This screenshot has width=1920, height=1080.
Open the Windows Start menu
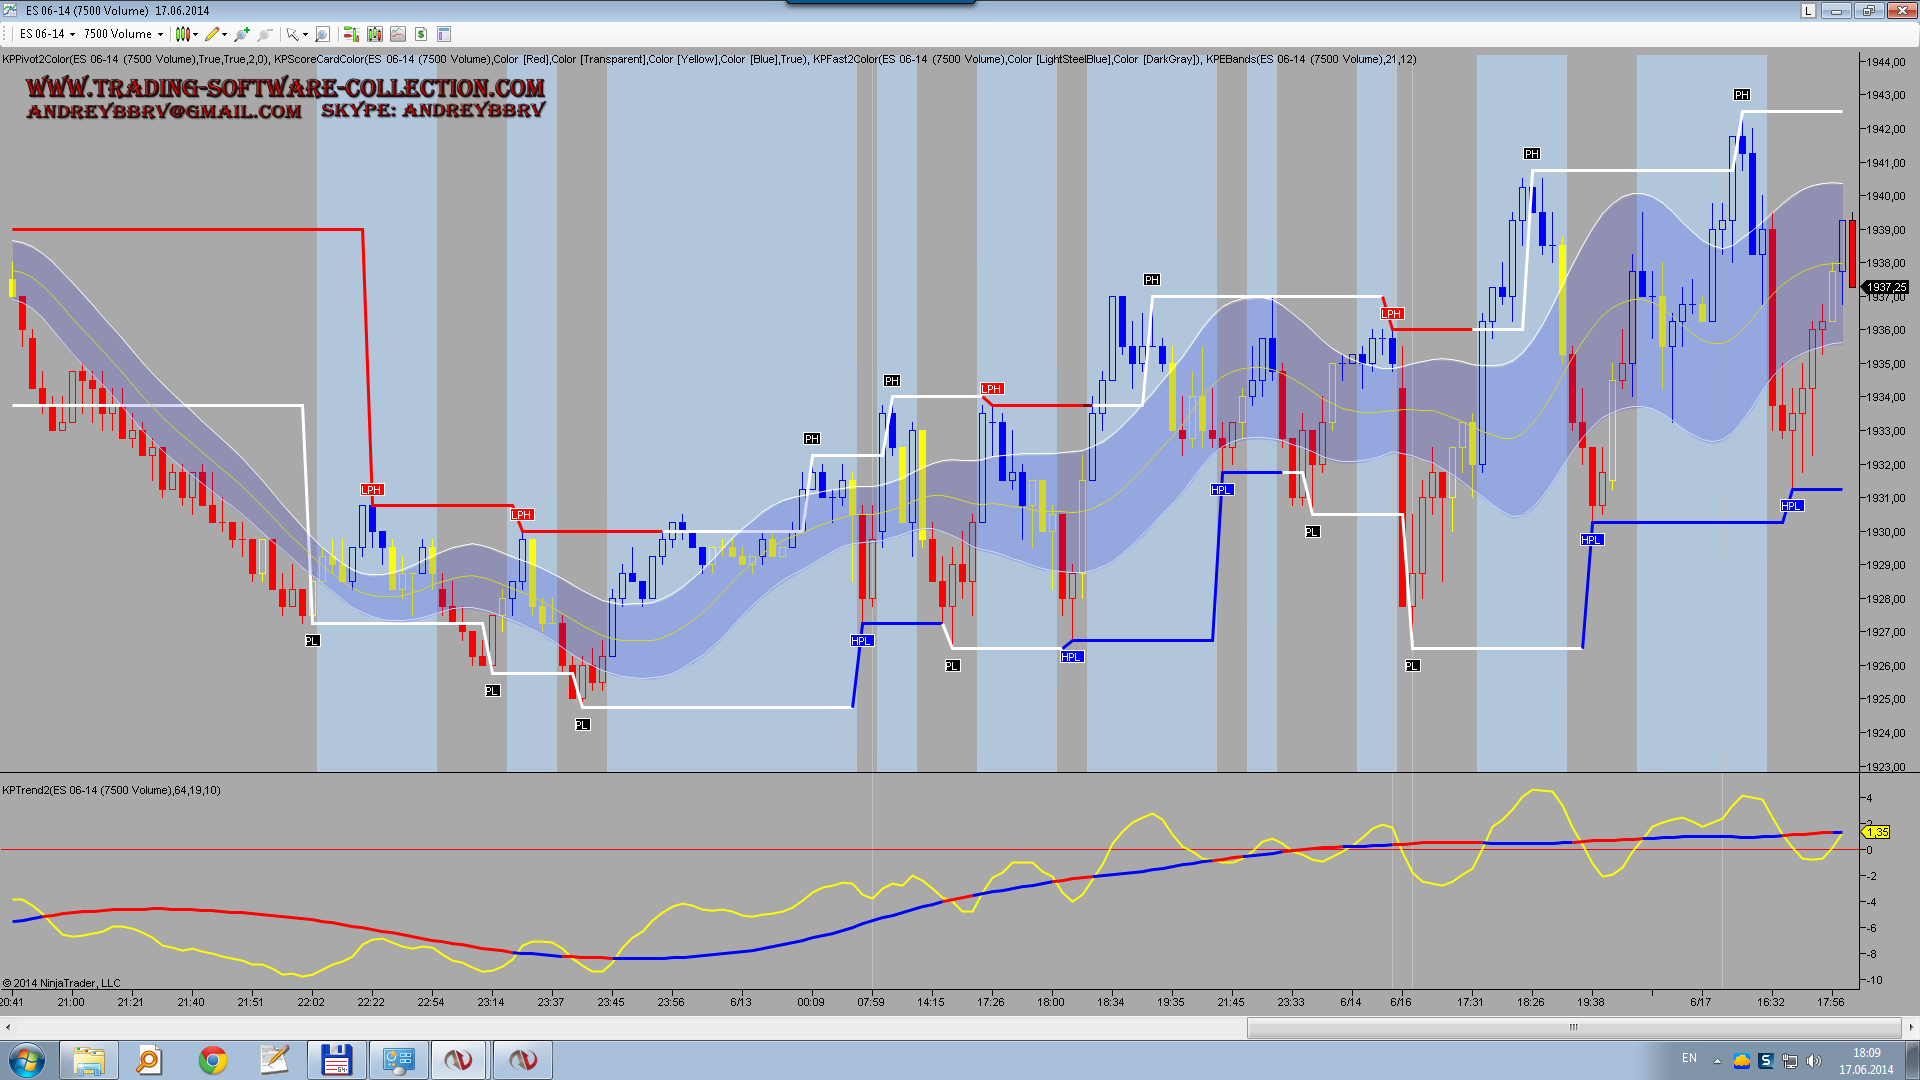pos(27,1060)
